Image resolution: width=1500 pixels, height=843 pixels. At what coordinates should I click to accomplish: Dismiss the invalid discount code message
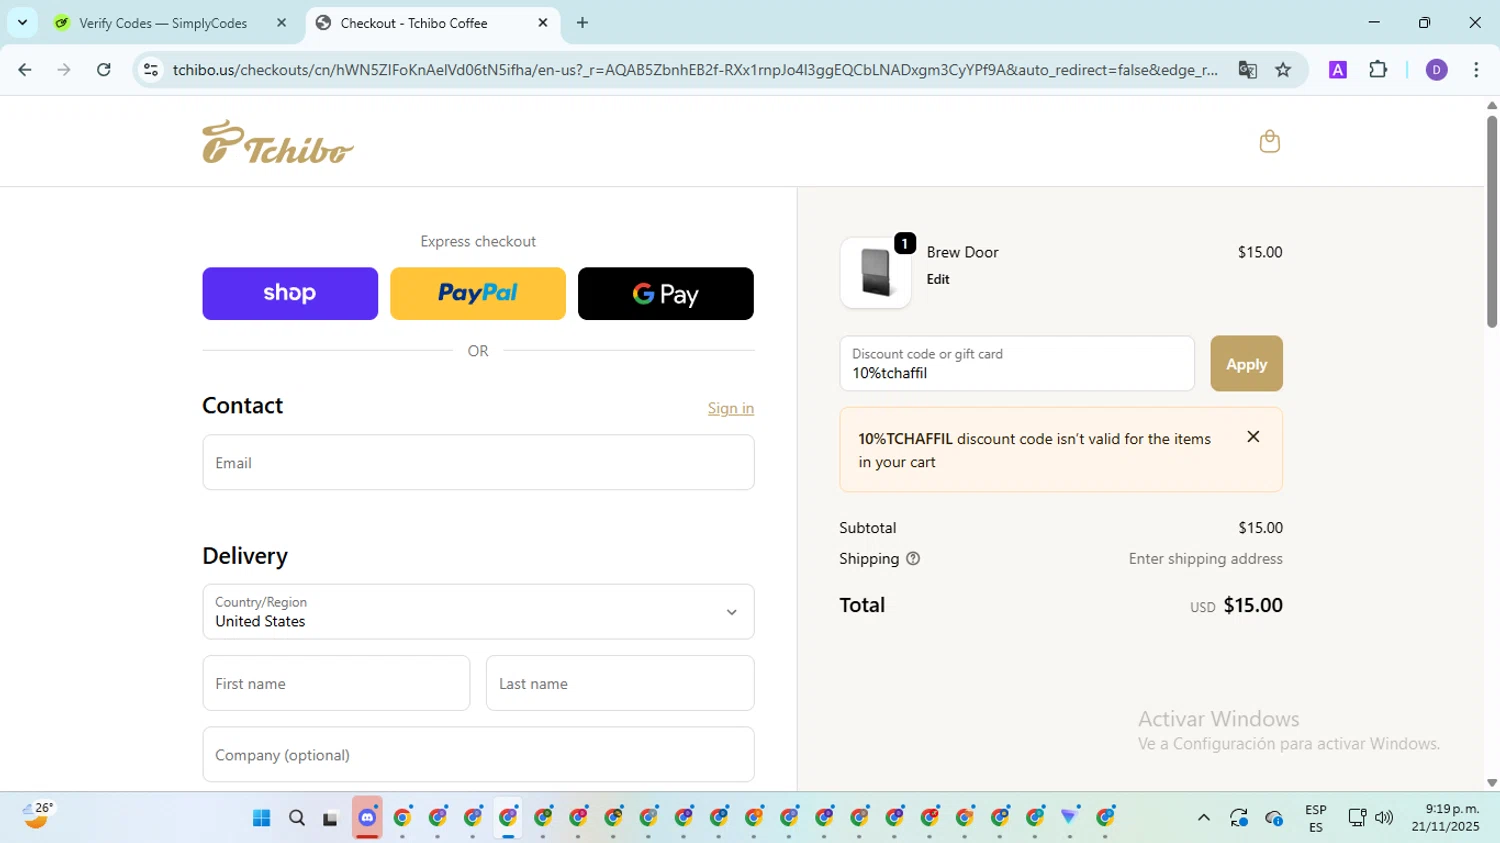coord(1253,437)
